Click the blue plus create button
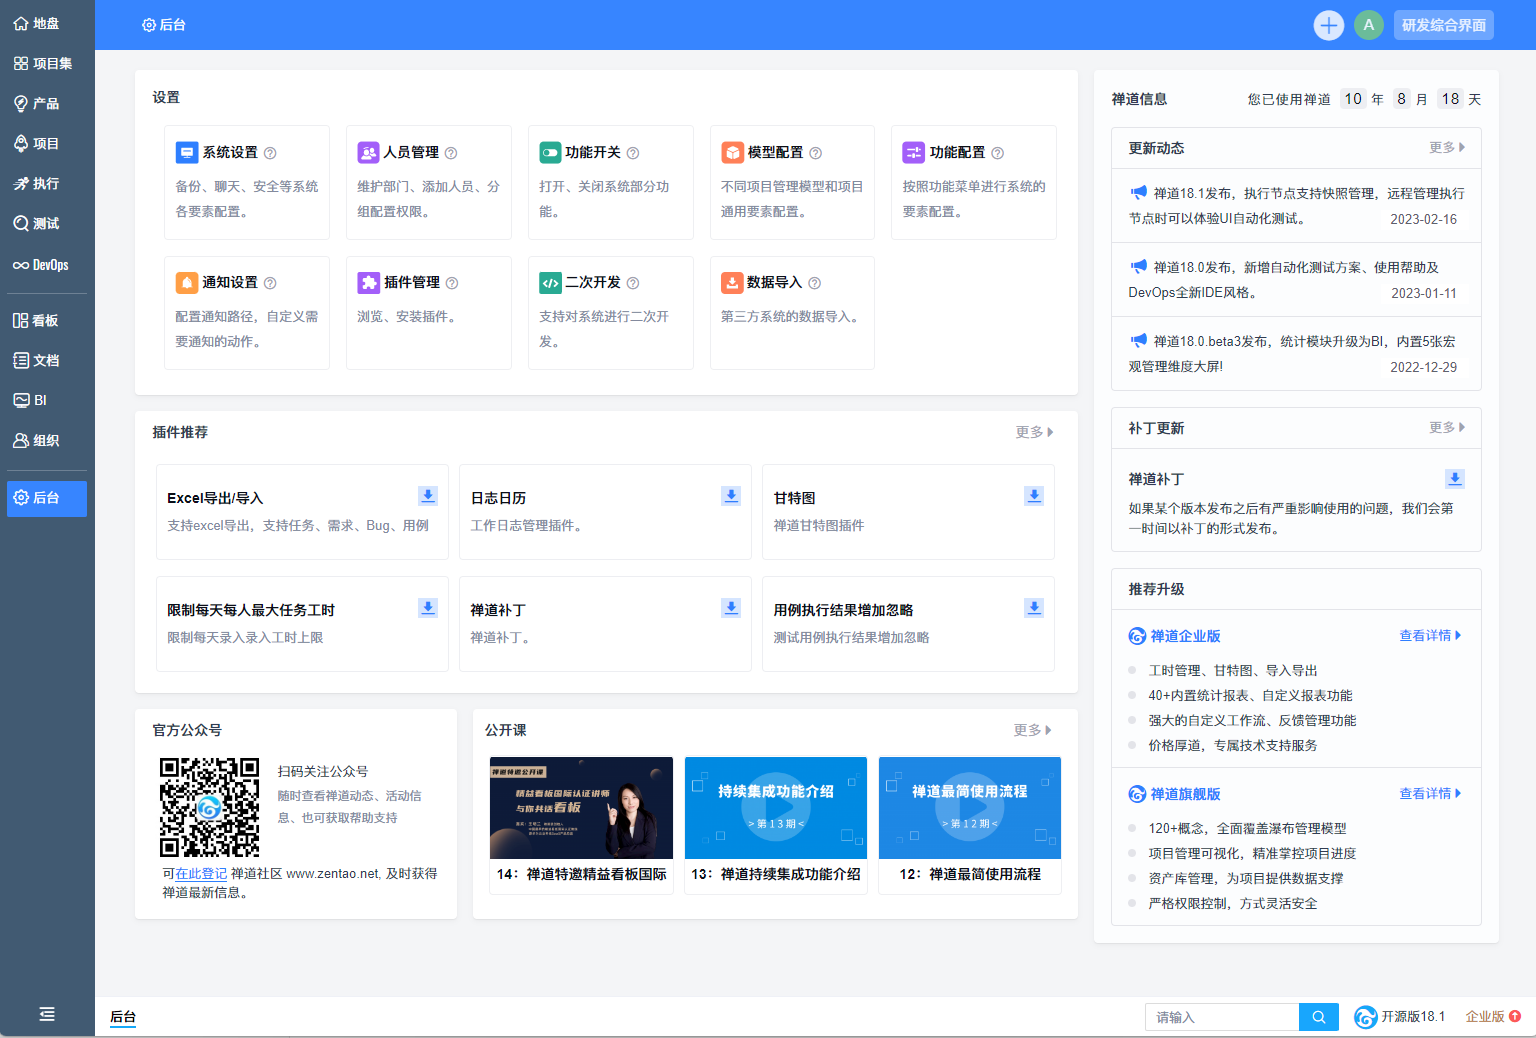1536x1038 pixels. [1328, 25]
